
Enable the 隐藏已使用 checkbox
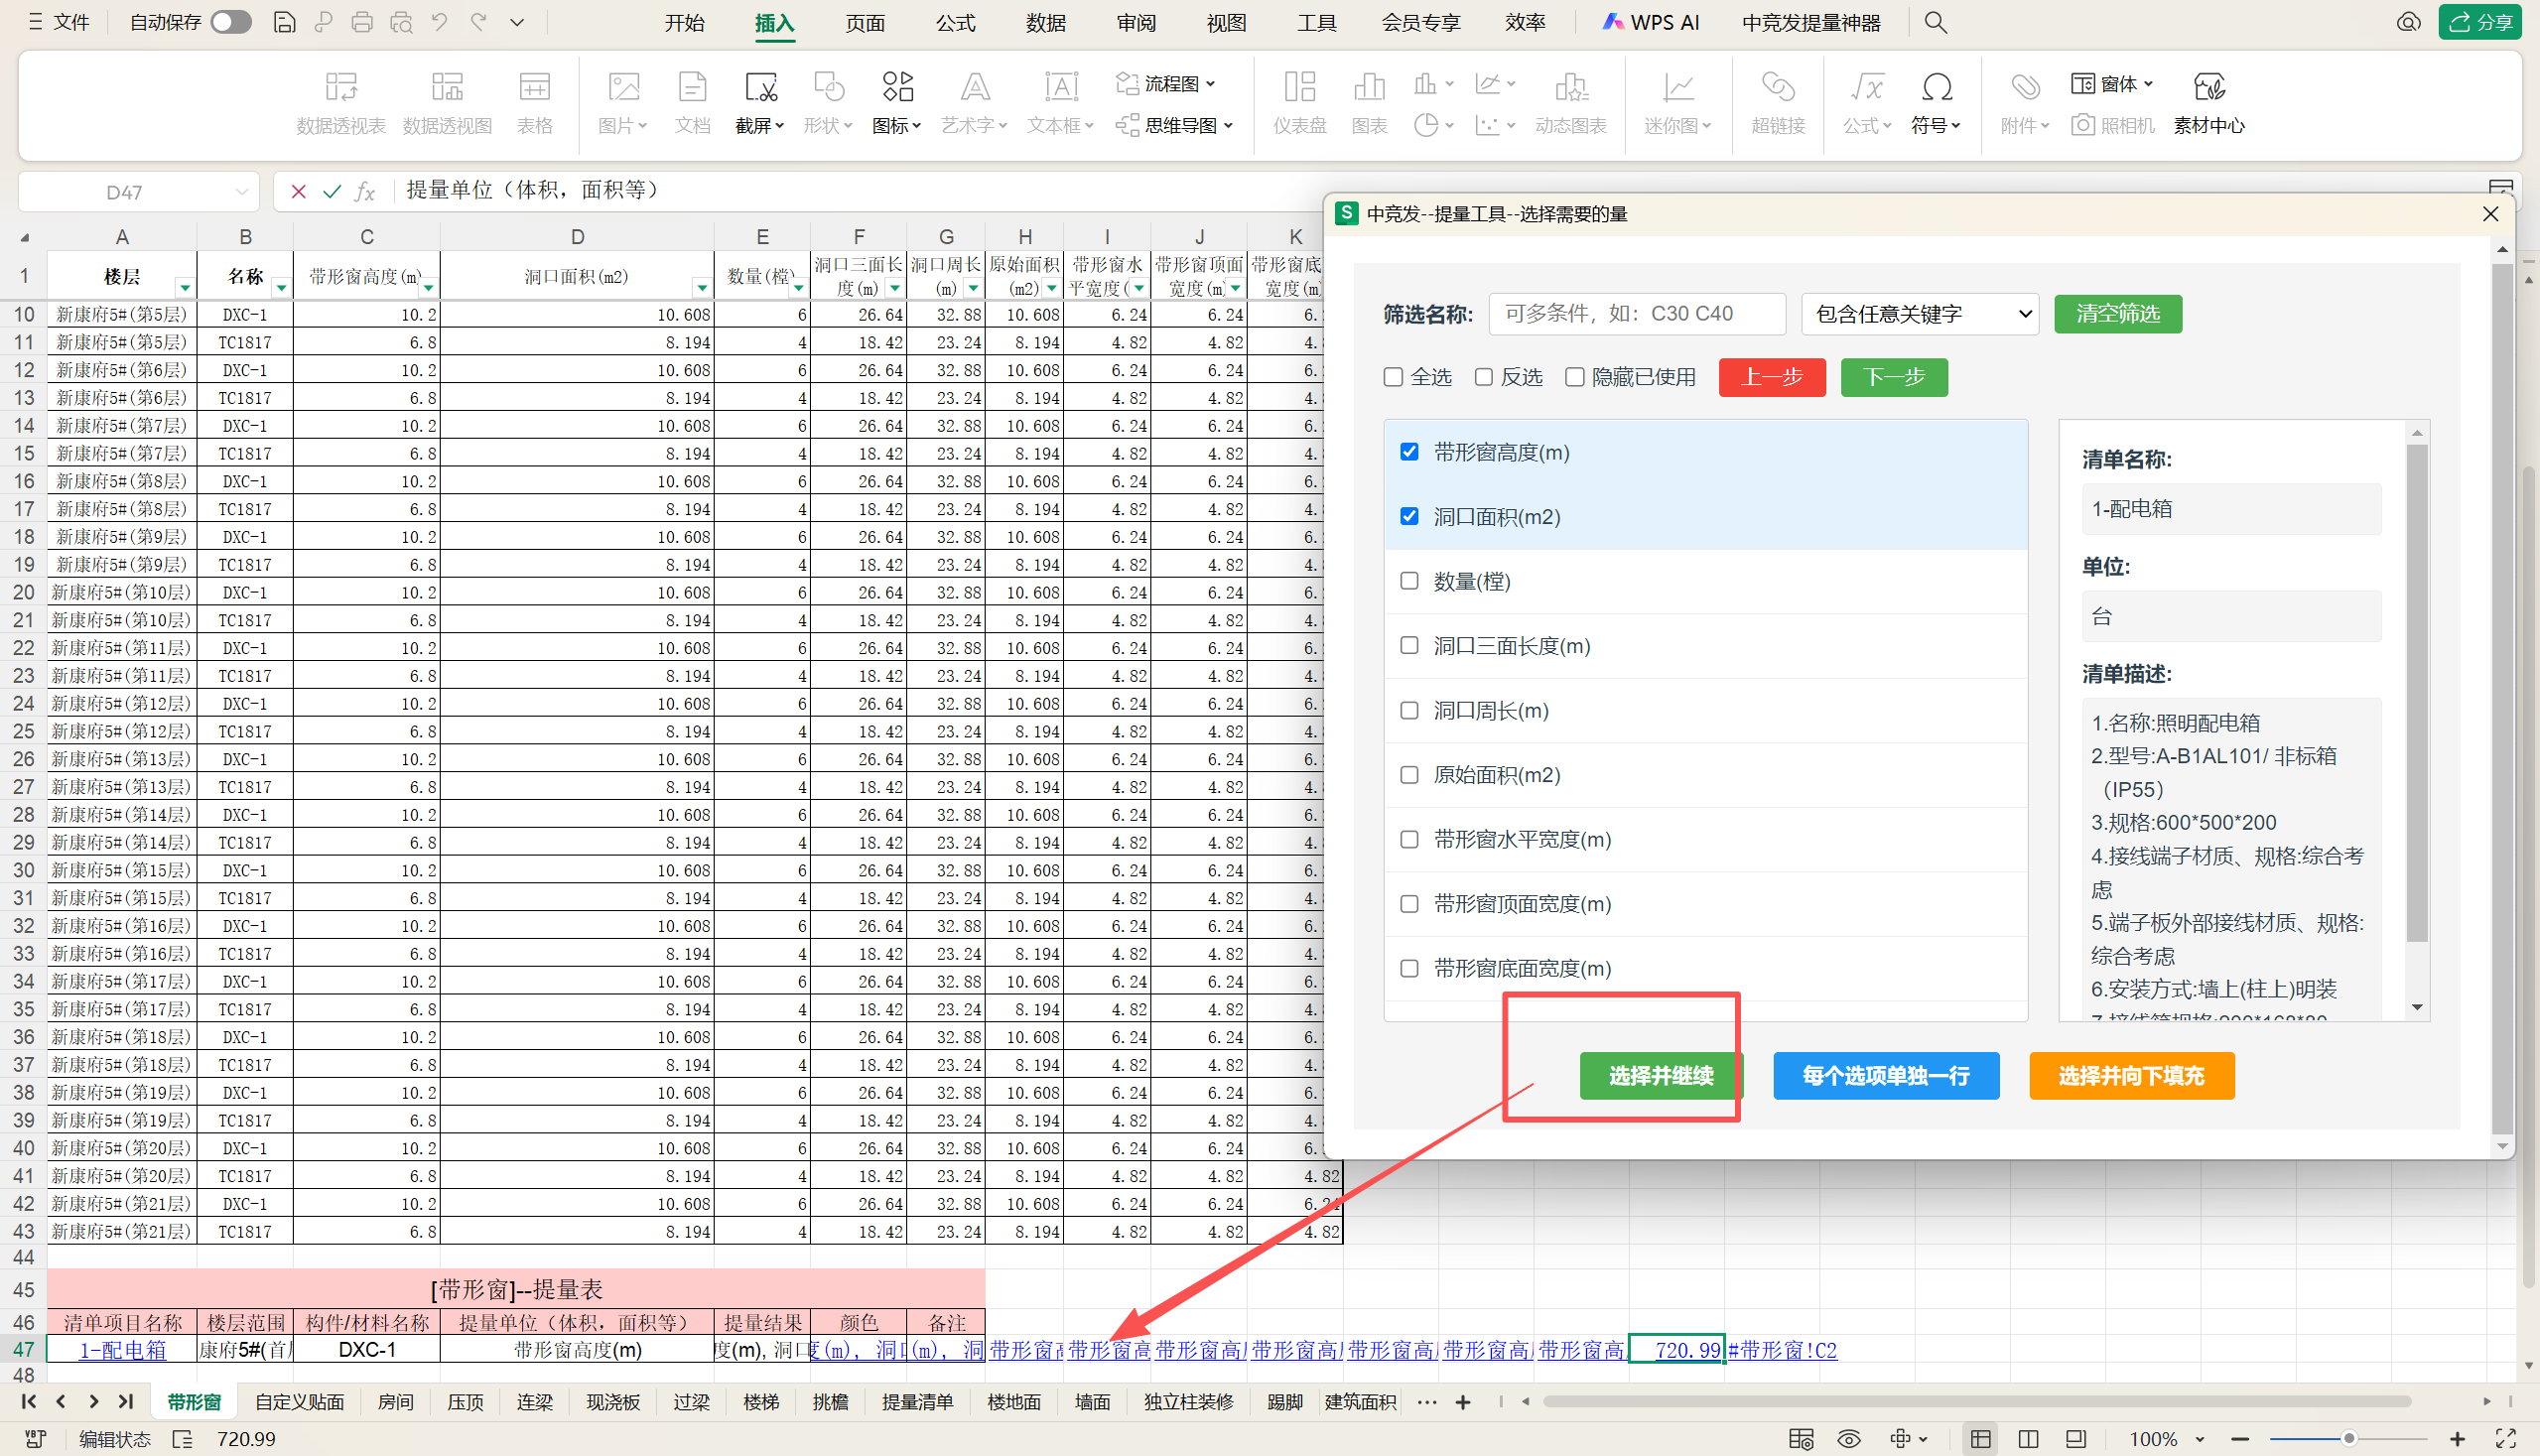click(1574, 377)
